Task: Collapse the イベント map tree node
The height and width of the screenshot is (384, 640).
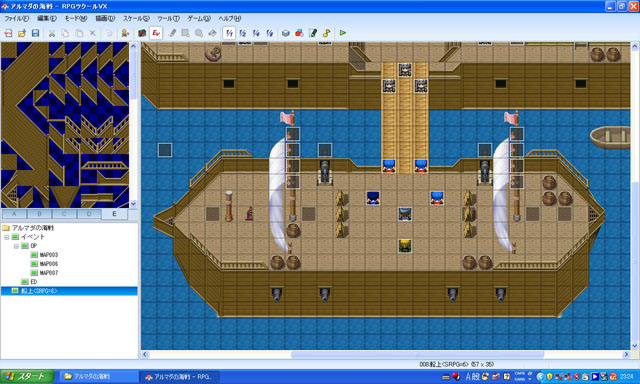Action: pos(7,237)
